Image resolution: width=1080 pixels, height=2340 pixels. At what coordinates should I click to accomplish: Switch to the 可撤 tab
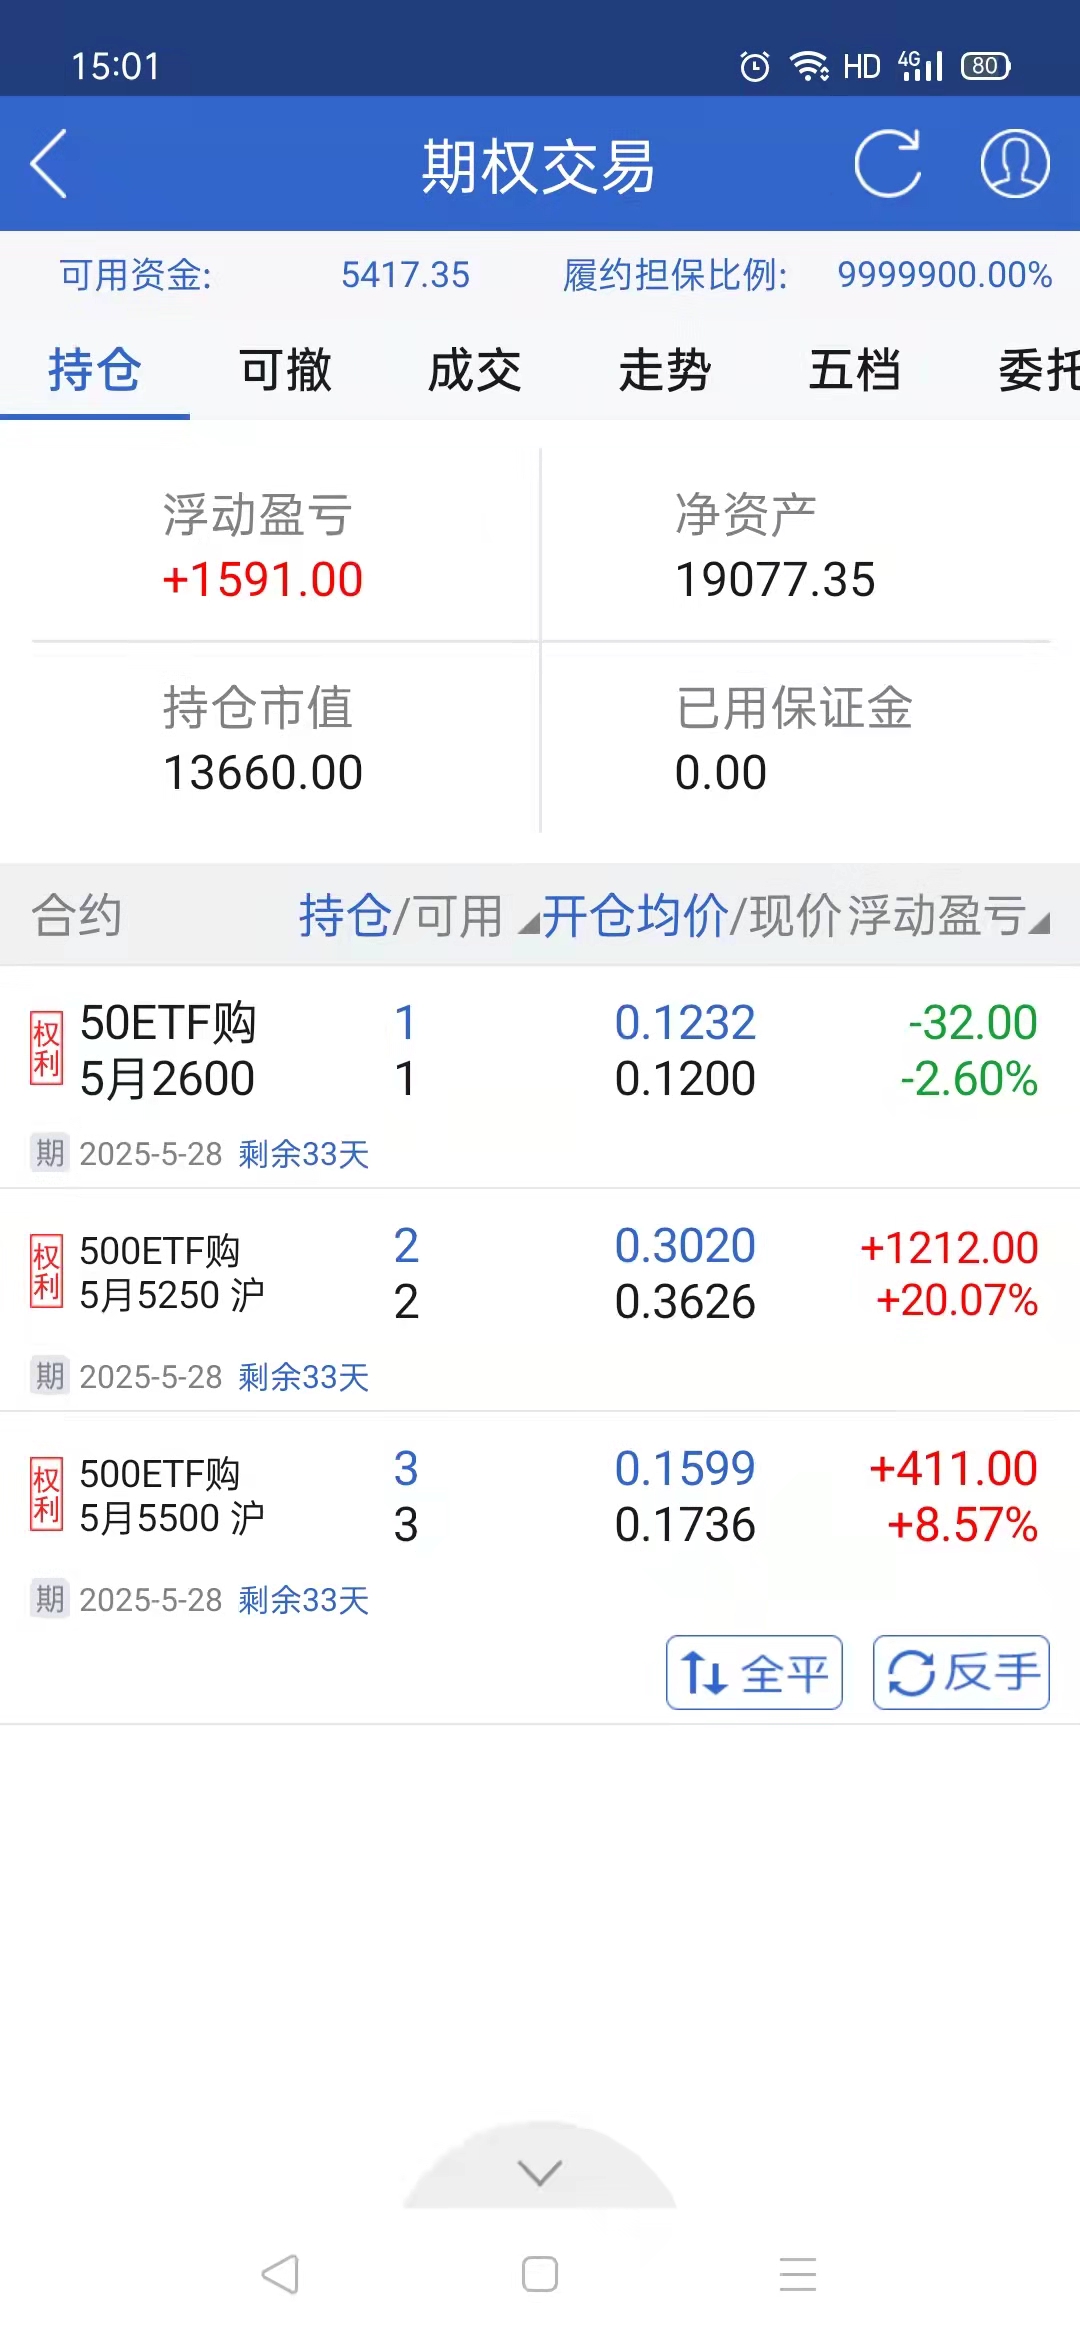click(x=285, y=371)
